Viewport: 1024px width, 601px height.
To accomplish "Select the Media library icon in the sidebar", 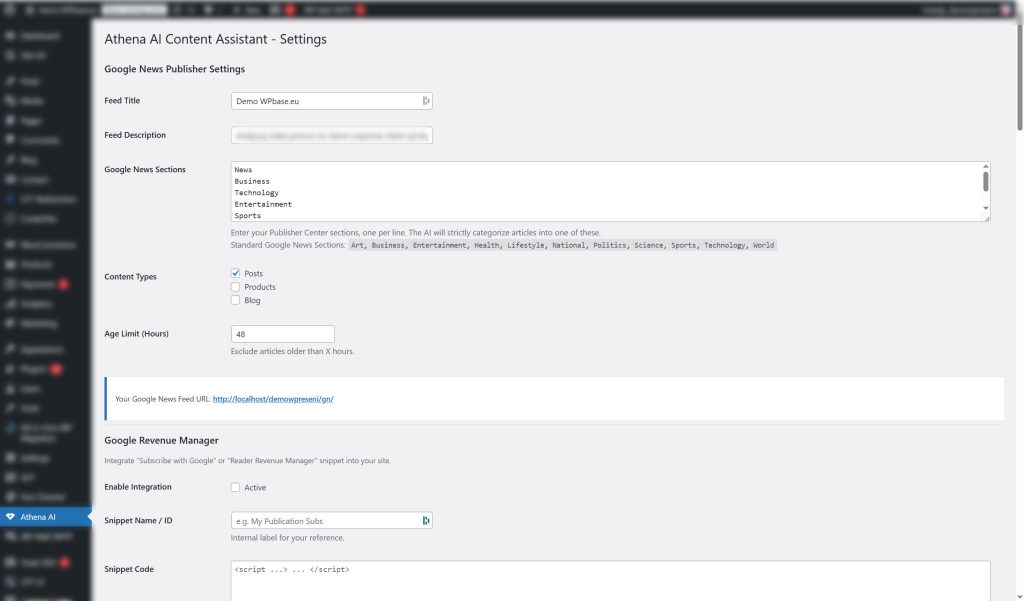I will [x=12, y=100].
